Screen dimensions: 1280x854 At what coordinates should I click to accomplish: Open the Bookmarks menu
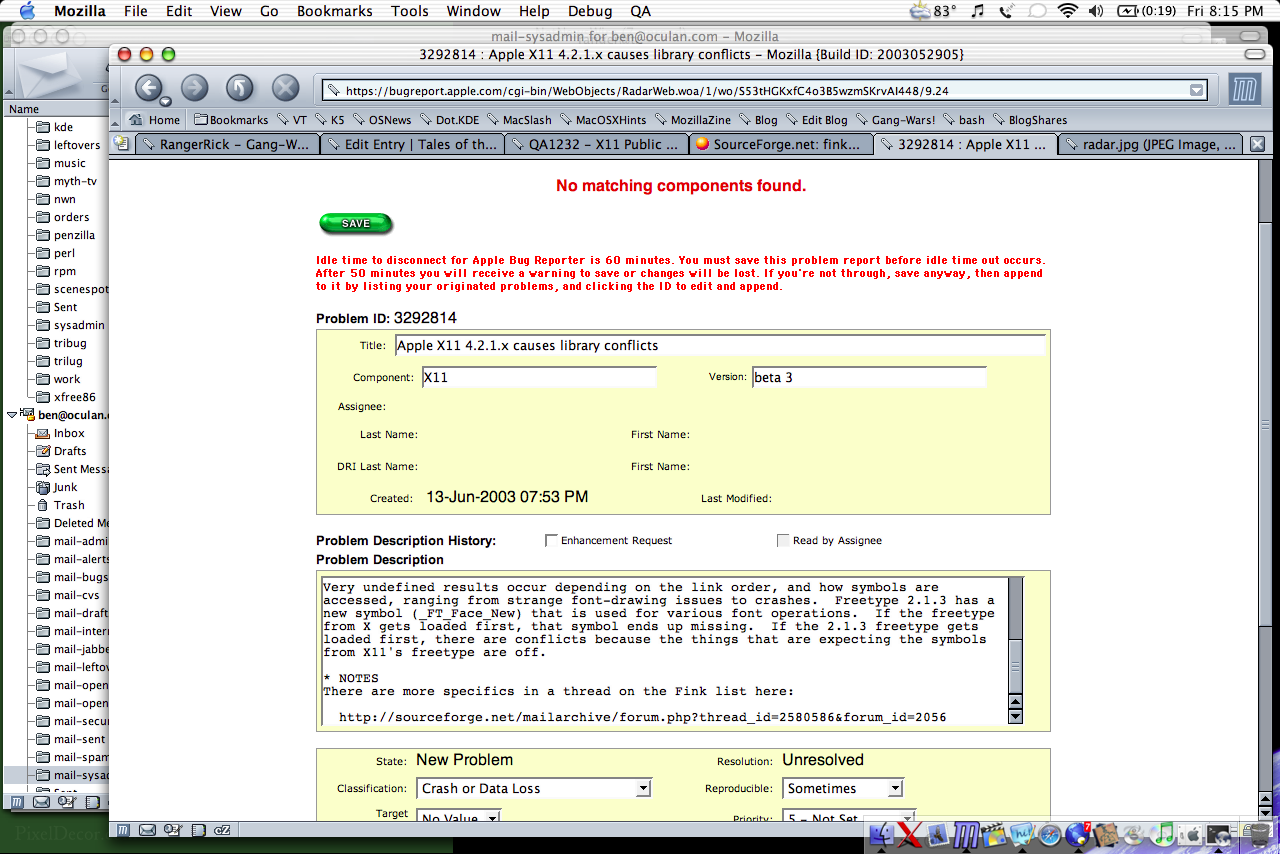334,11
